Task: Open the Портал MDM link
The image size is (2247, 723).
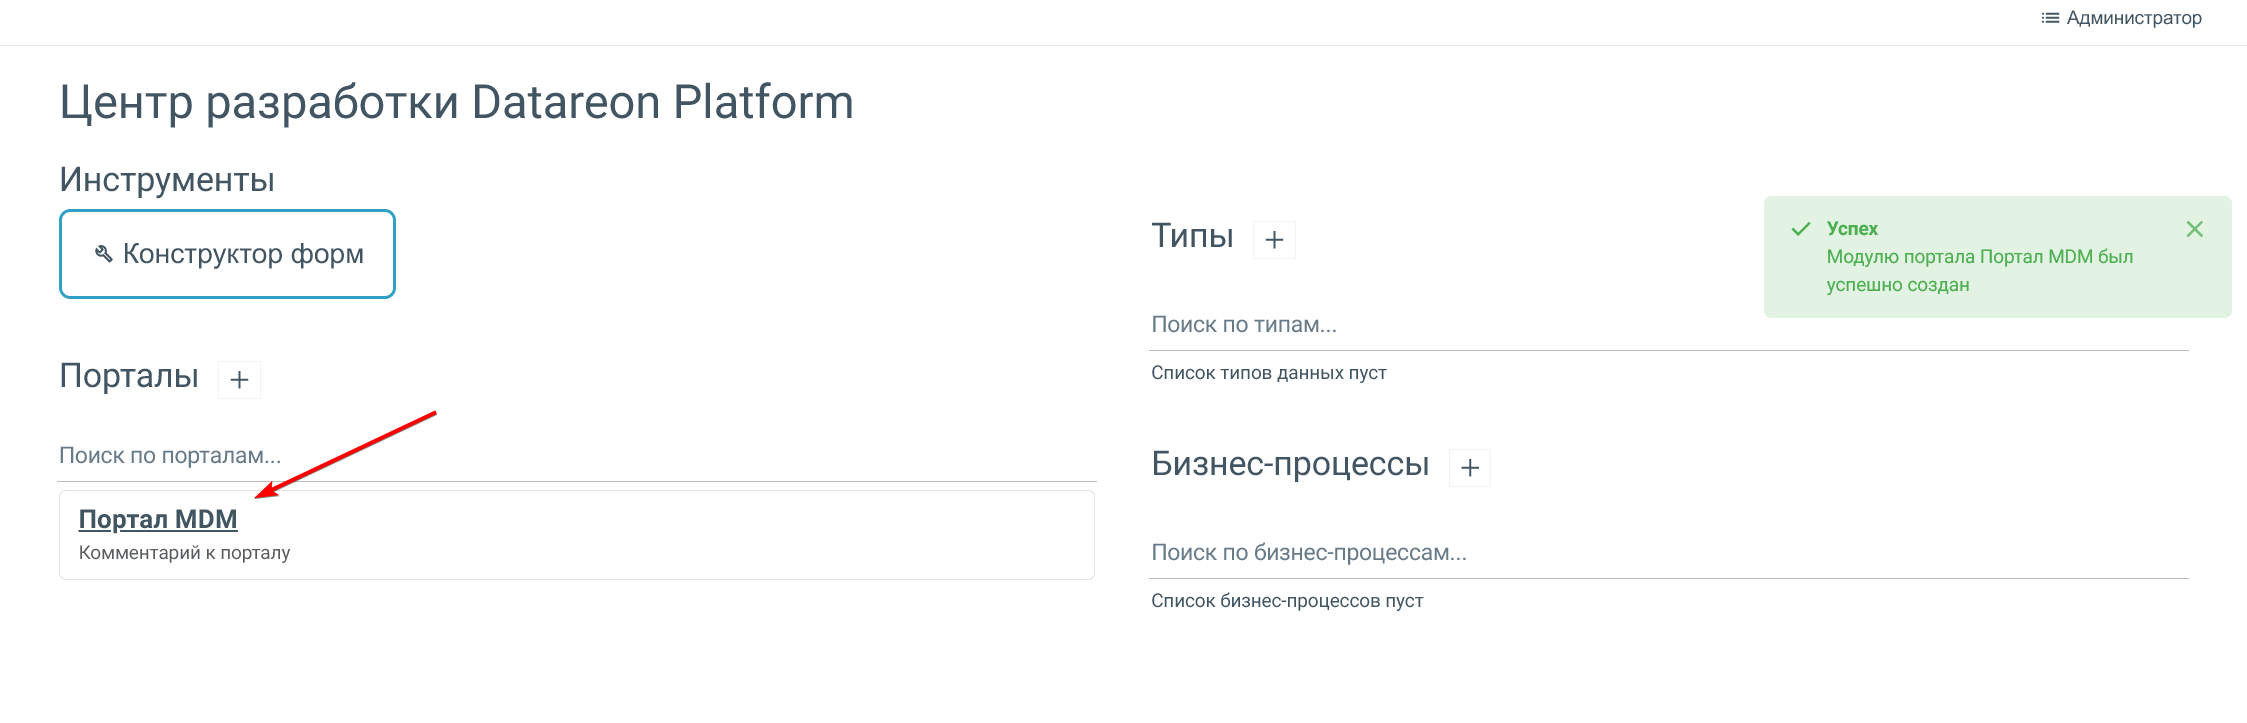Action: click(158, 519)
